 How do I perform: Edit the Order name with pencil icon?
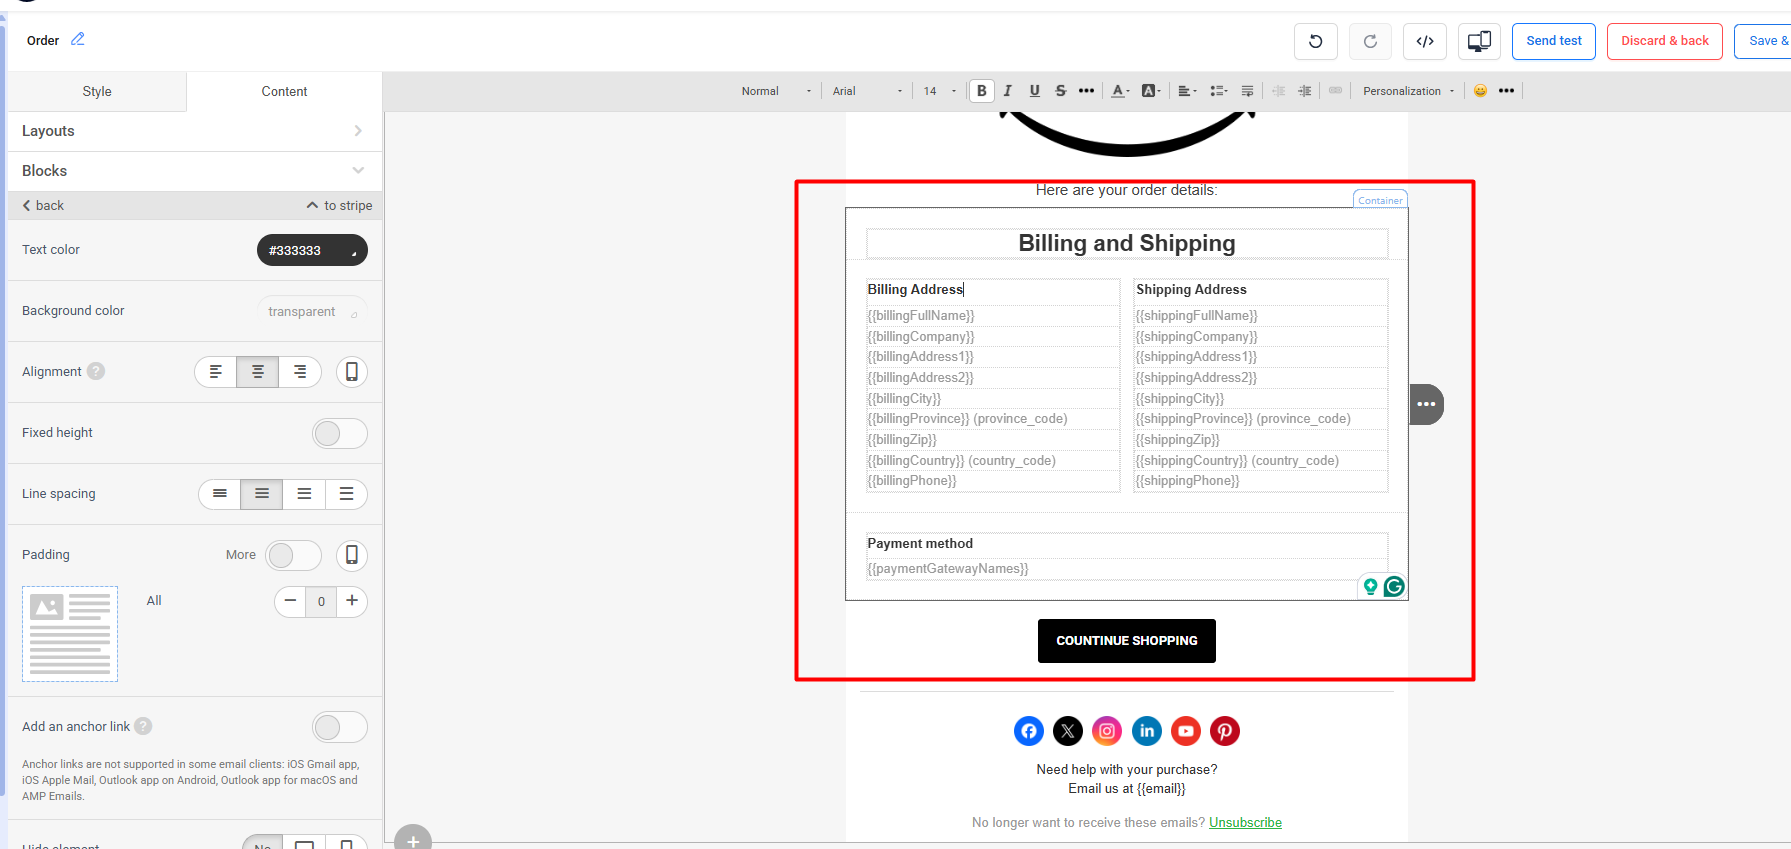pos(78,39)
